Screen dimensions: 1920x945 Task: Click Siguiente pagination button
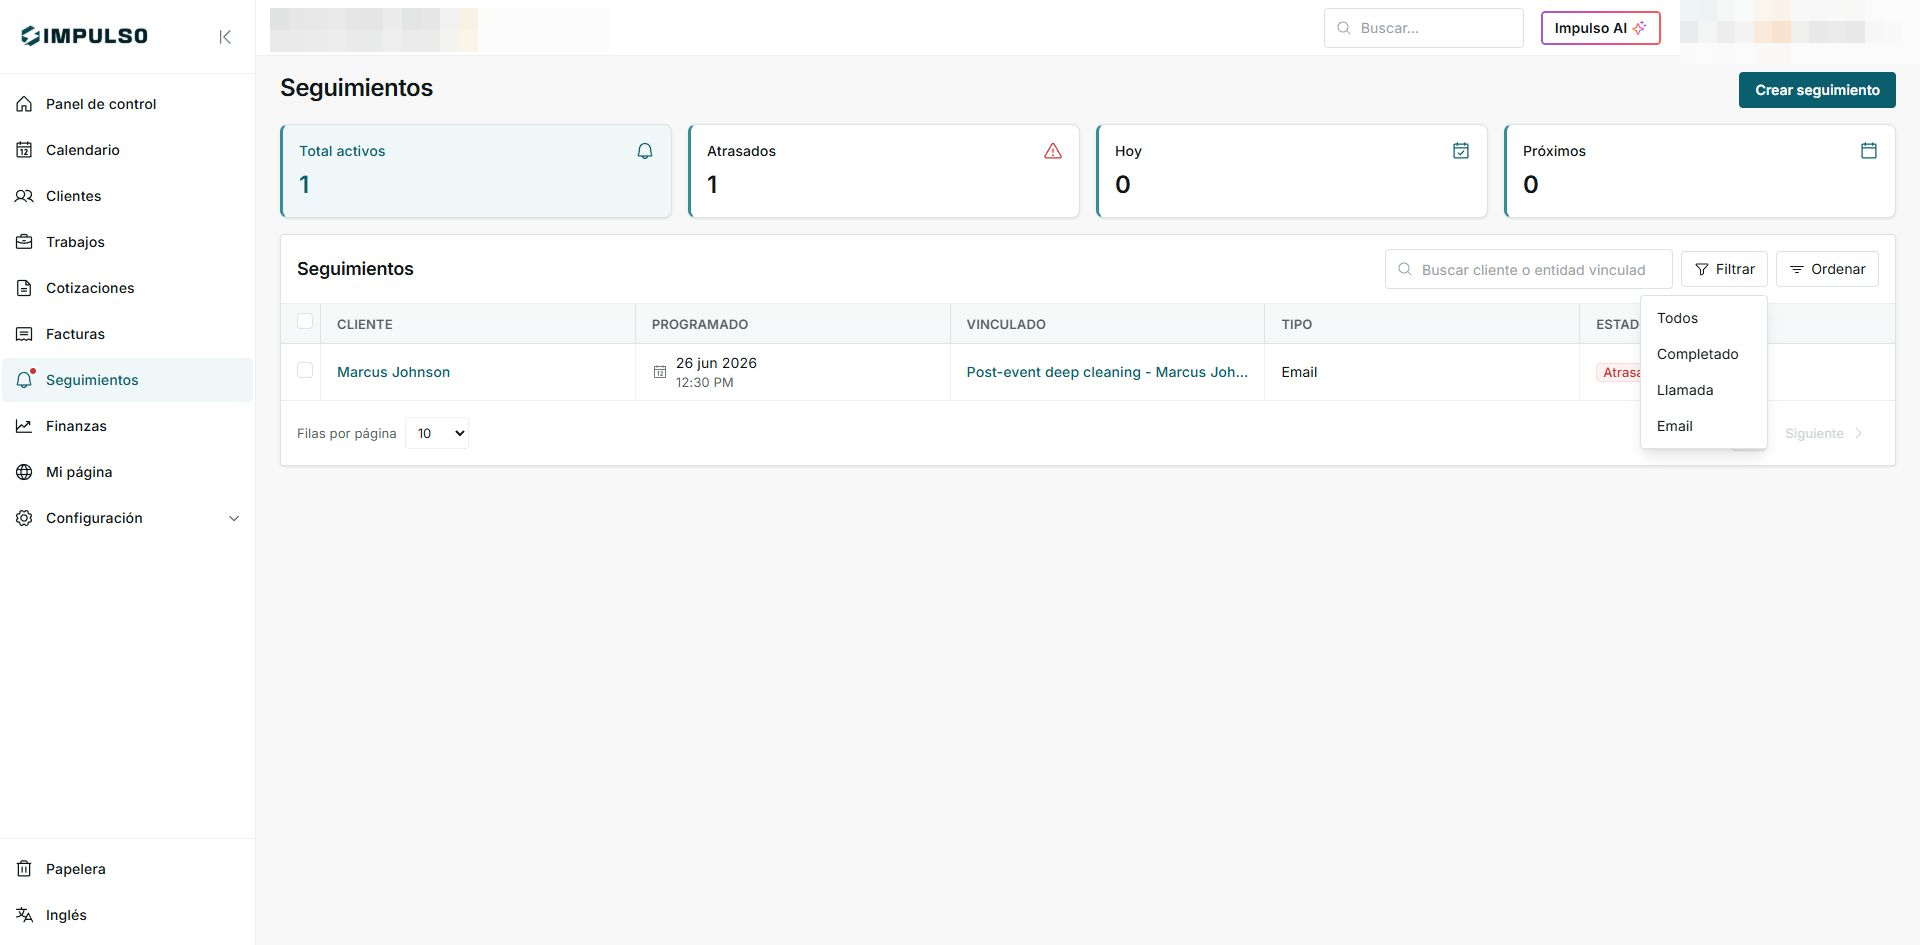(x=1824, y=433)
